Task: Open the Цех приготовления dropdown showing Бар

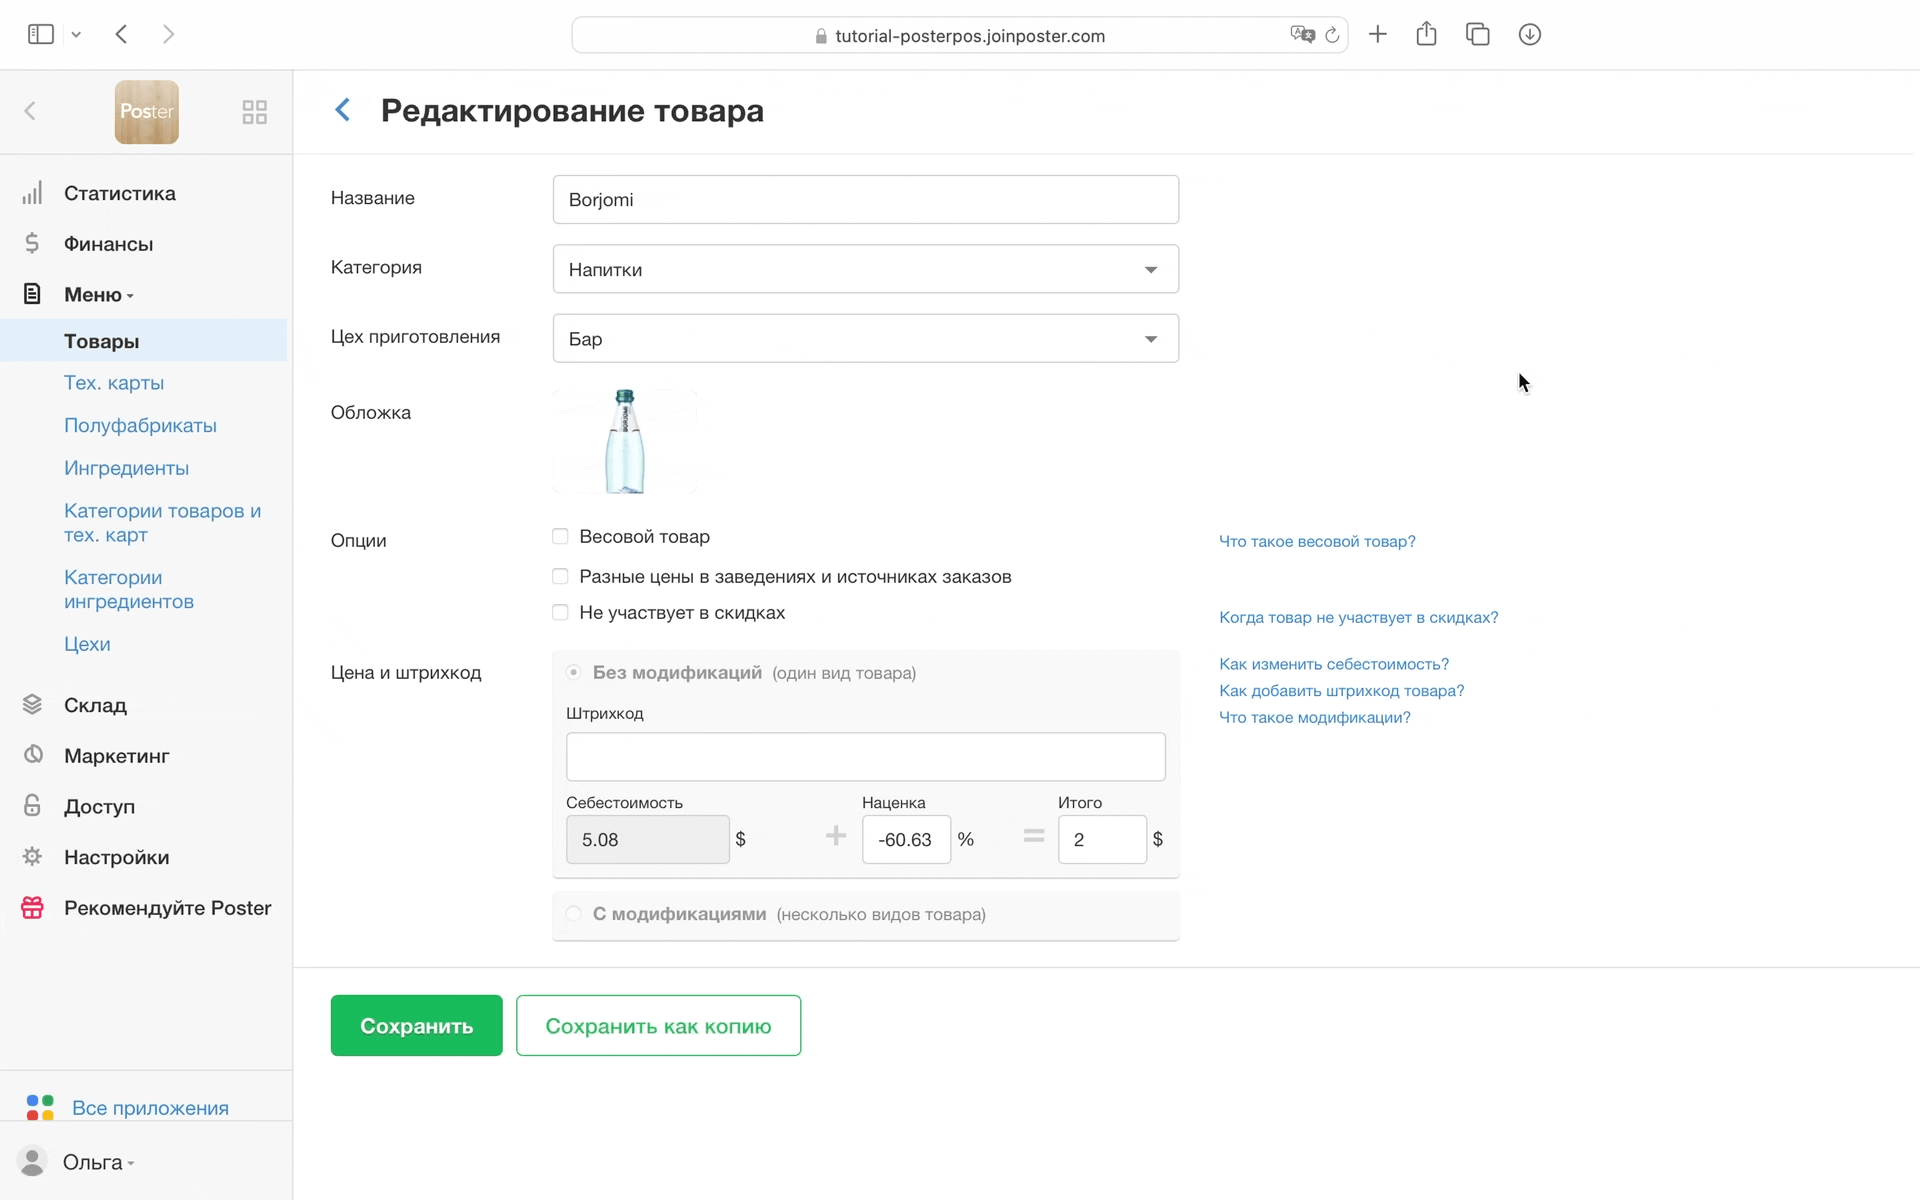Action: point(865,339)
